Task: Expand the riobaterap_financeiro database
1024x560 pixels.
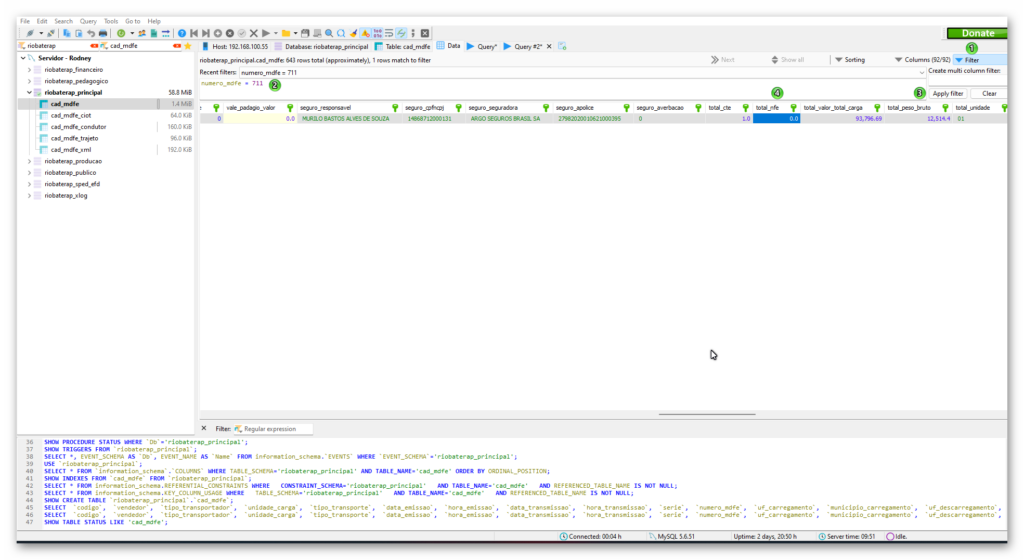Action: coord(29,70)
